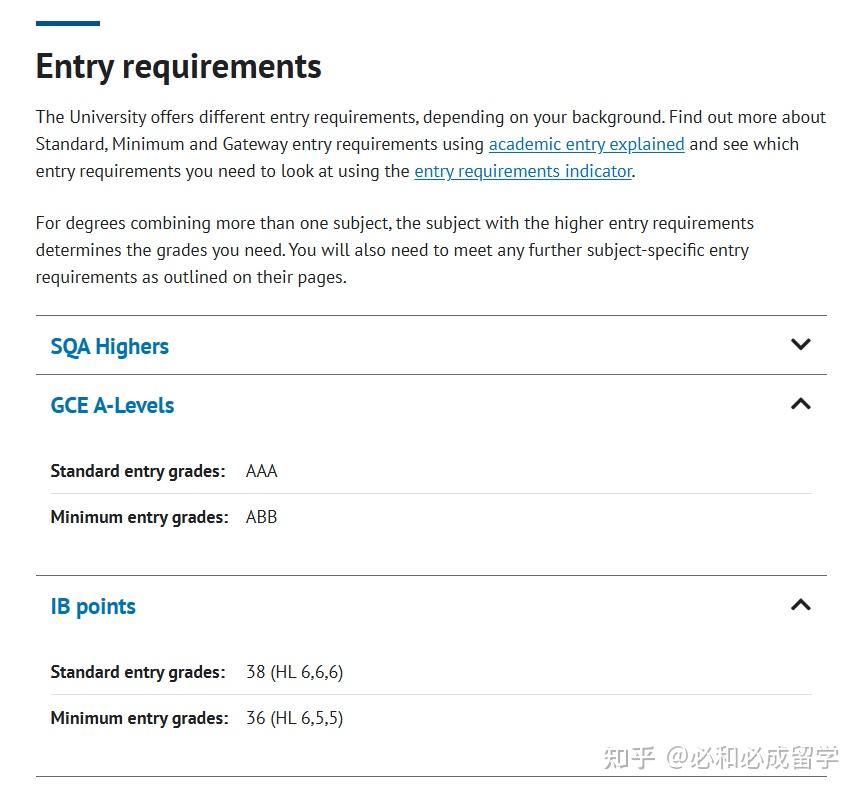This screenshot has height=792, width=861.
Task: Toggle the IB points section heading
Action: click(x=93, y=606)
